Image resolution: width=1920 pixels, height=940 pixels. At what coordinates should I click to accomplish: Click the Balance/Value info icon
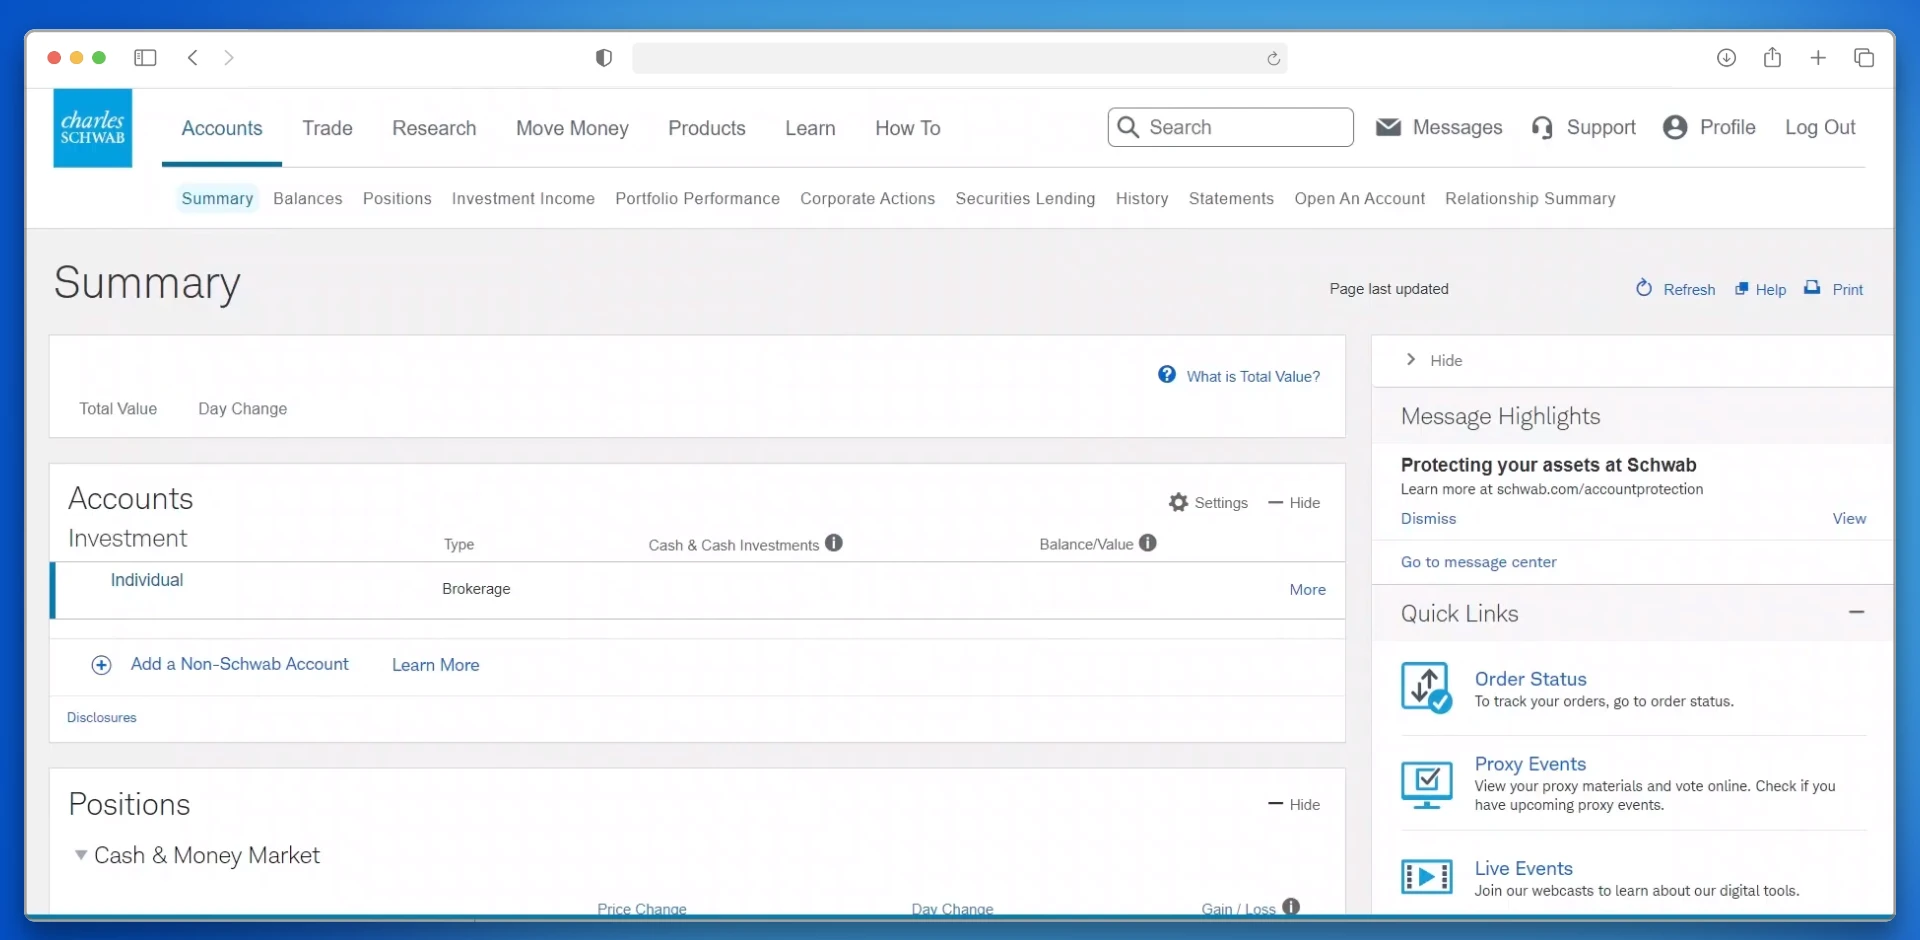point(1148,543)
